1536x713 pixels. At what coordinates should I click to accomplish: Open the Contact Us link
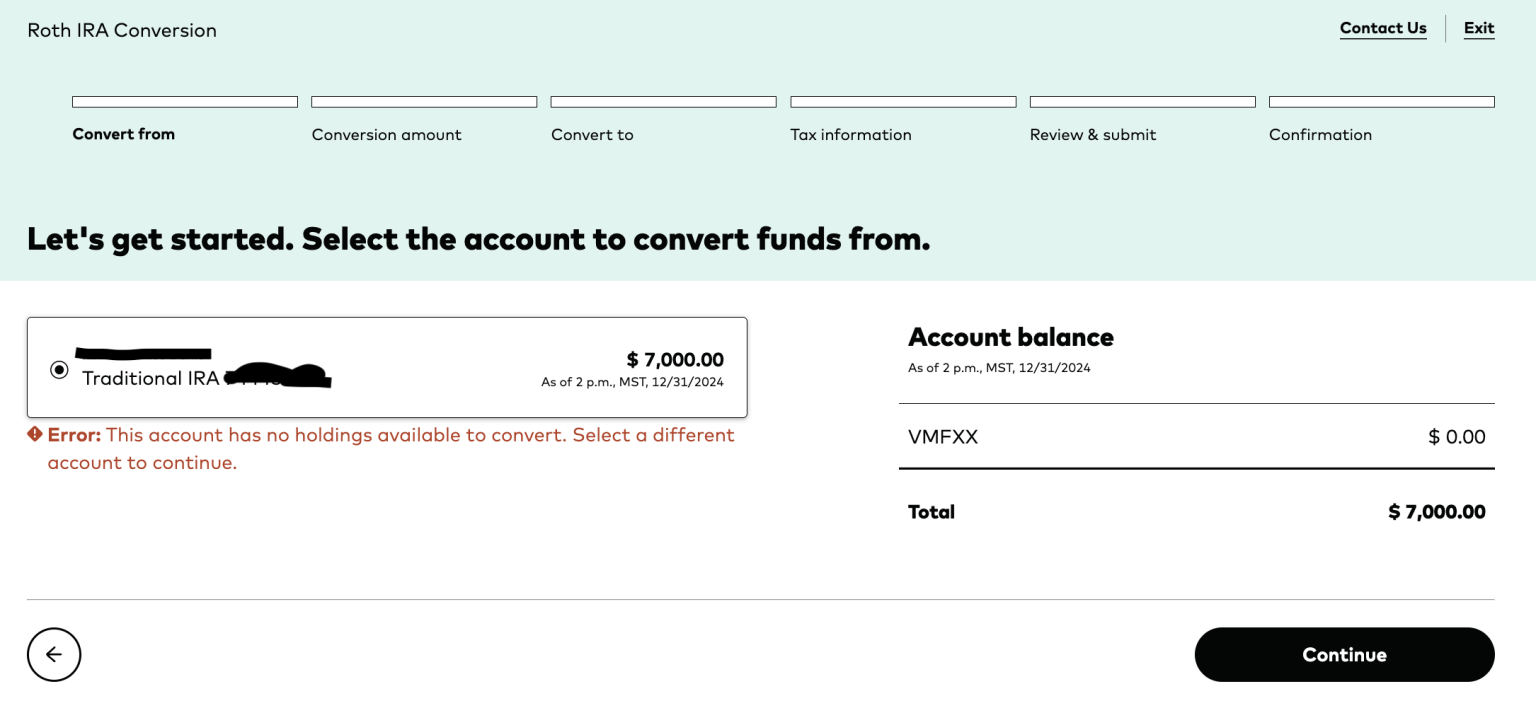click(1383, 28)
